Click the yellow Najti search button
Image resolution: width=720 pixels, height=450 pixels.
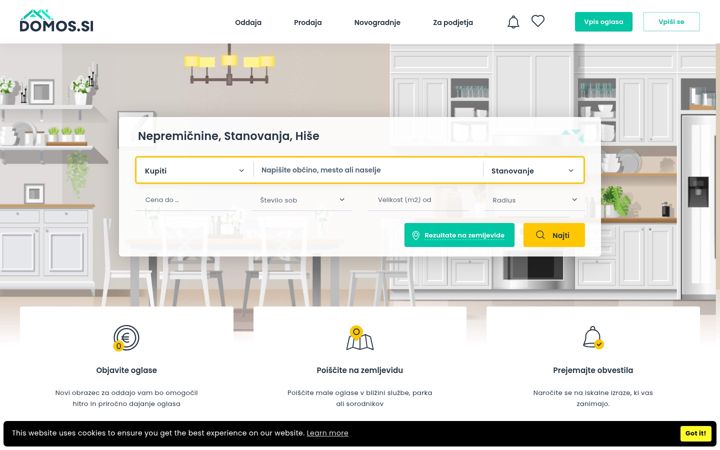[x=554, y=235]
